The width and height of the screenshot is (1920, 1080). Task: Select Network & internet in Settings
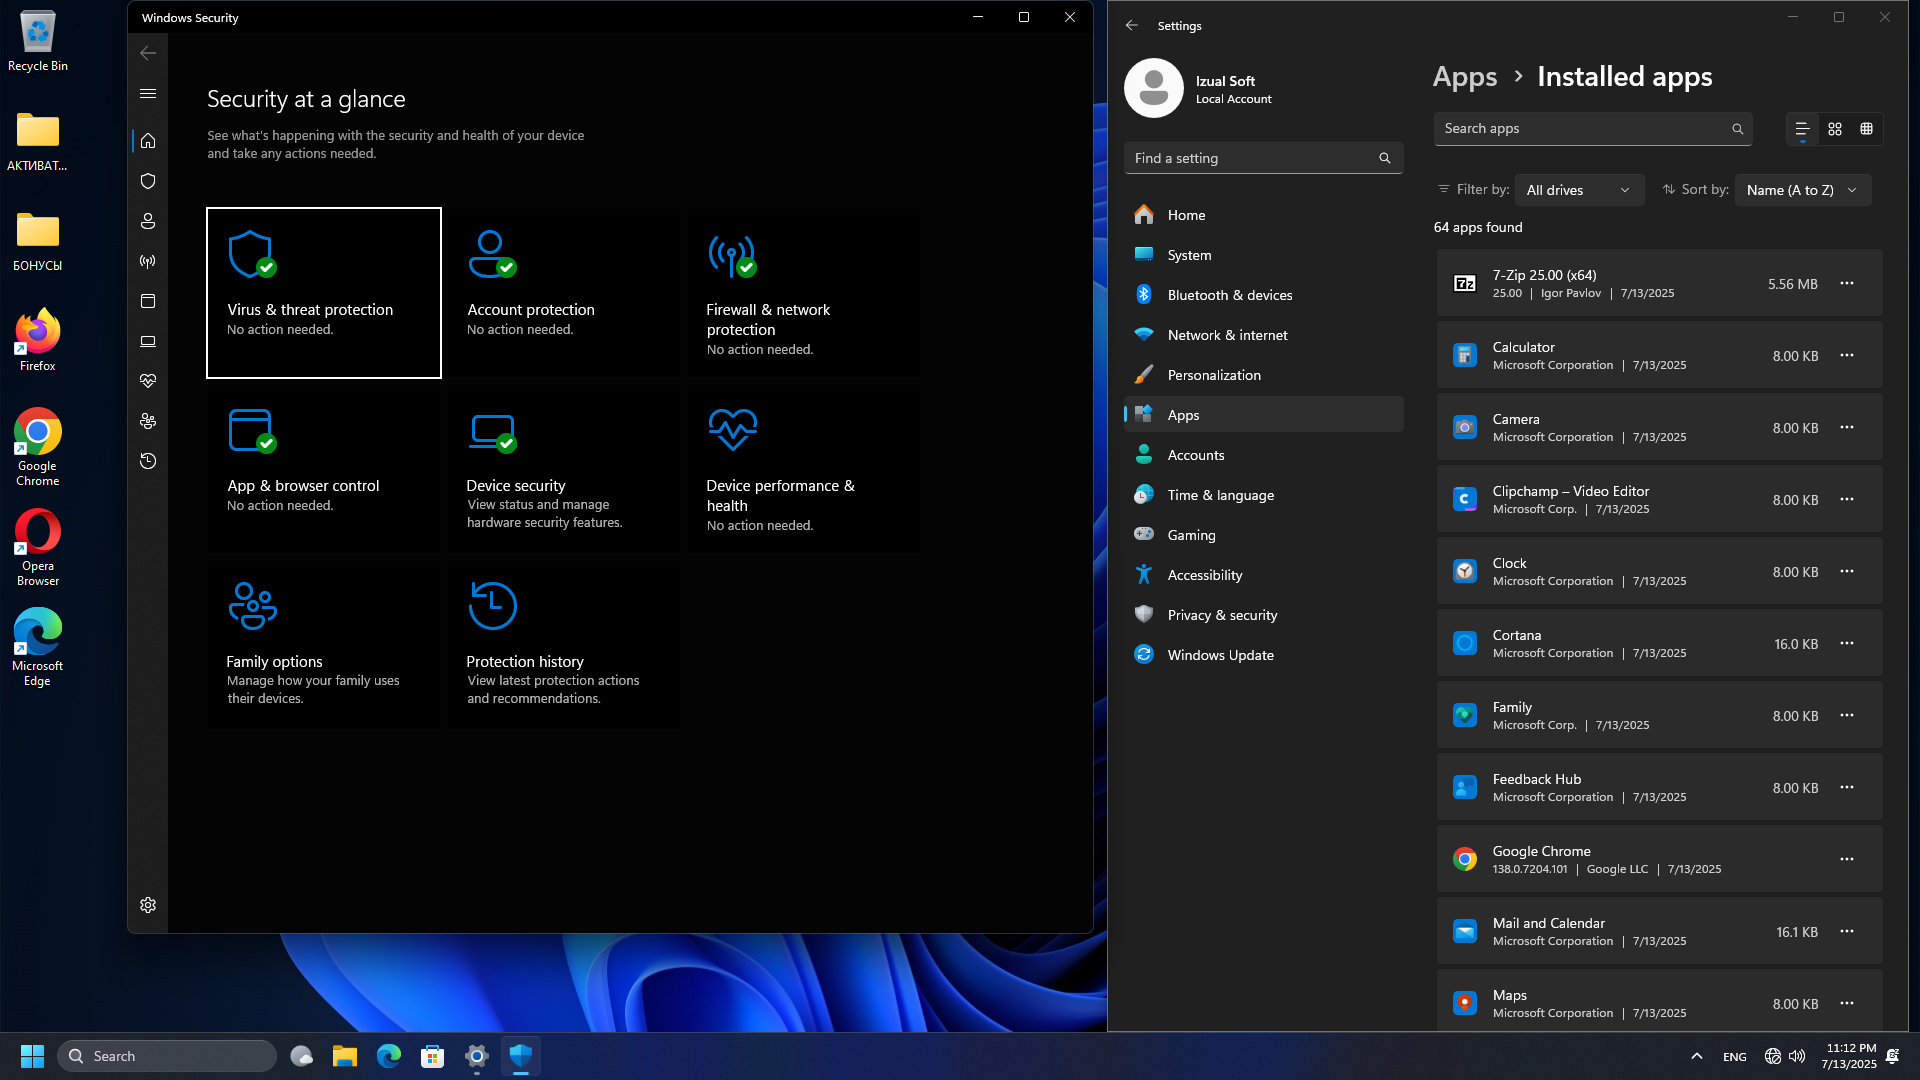(1264, 335)
